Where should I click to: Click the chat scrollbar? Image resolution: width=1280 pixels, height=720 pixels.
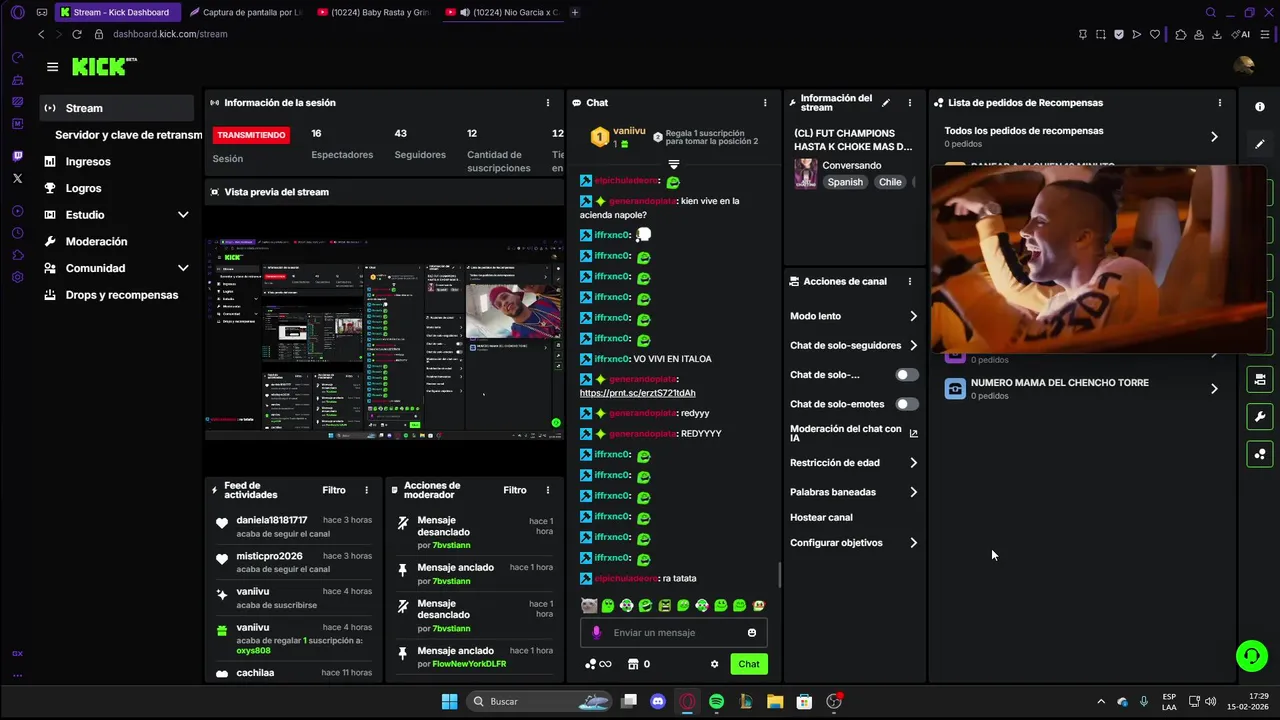coord(780,575)
